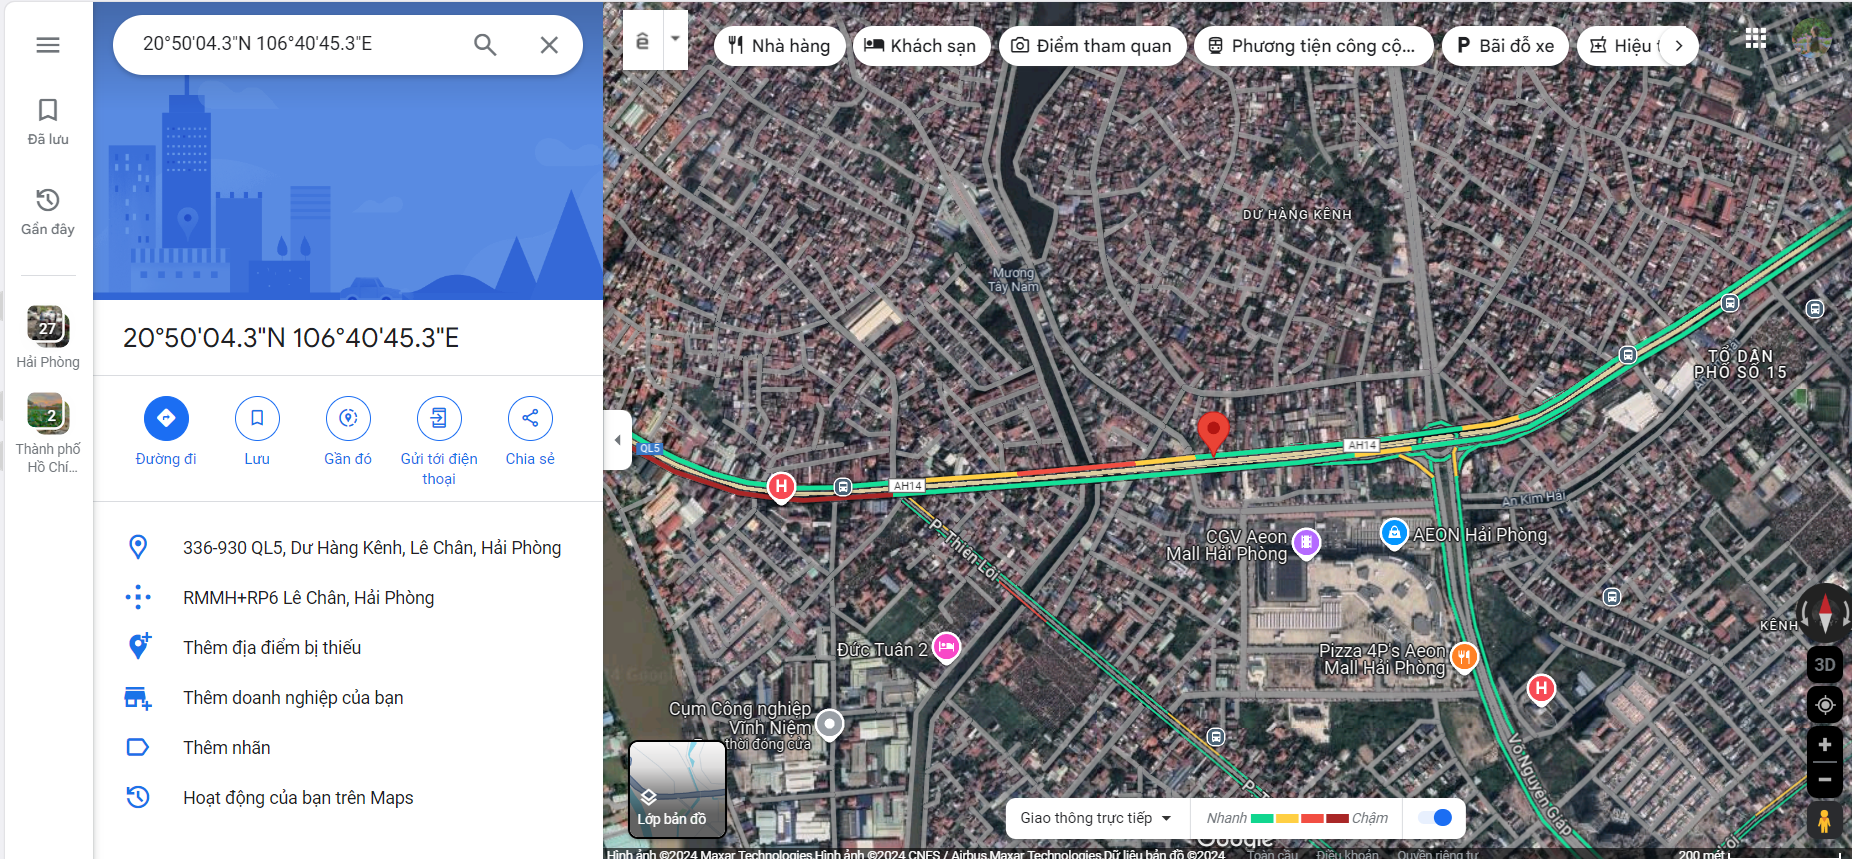
Task: Filter by Nhà hàng restaurants
Action: click(x=779, y=46)
